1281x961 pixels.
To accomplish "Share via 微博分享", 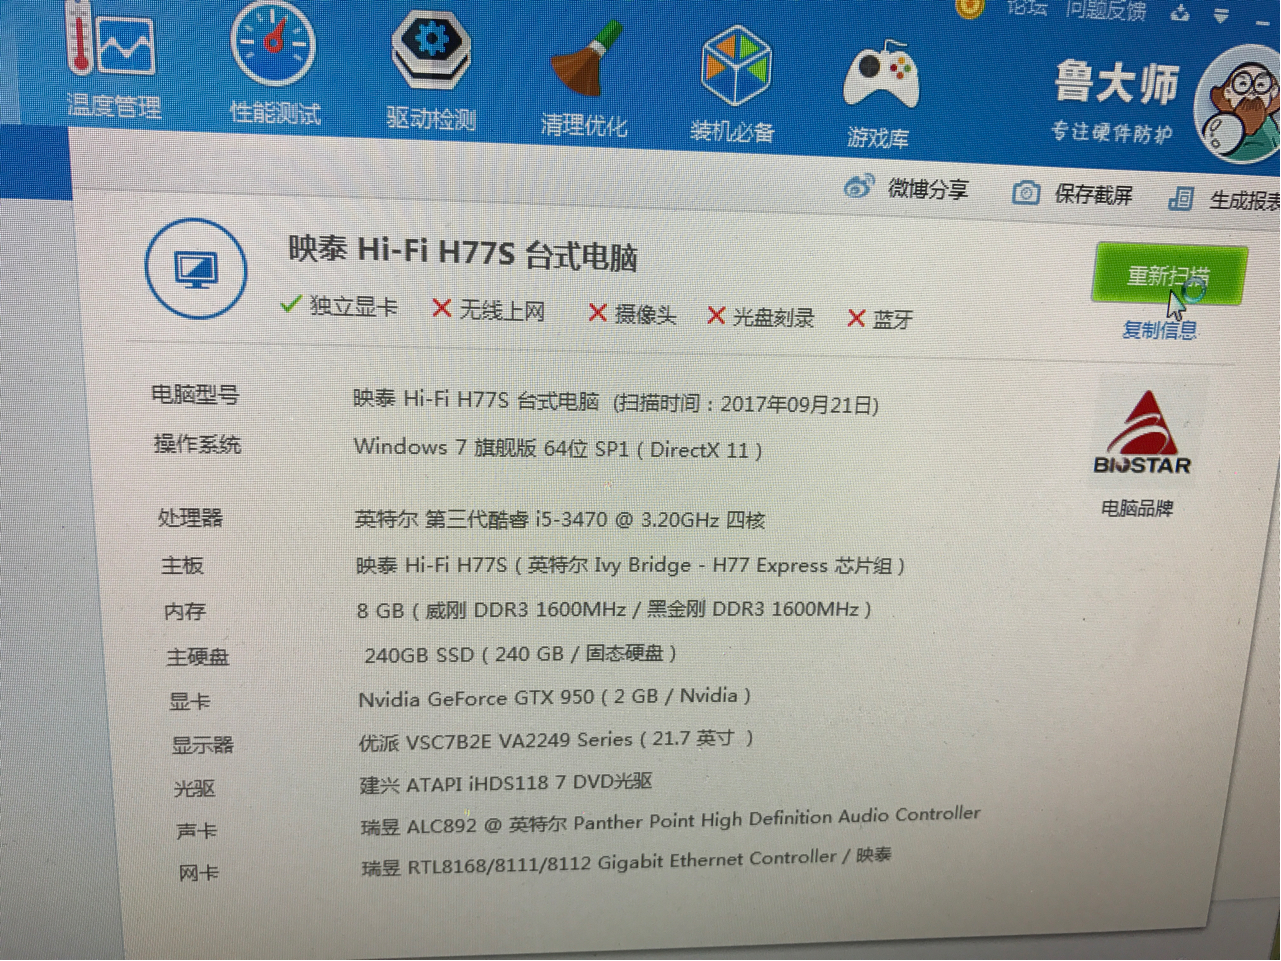I will point(906,188).
